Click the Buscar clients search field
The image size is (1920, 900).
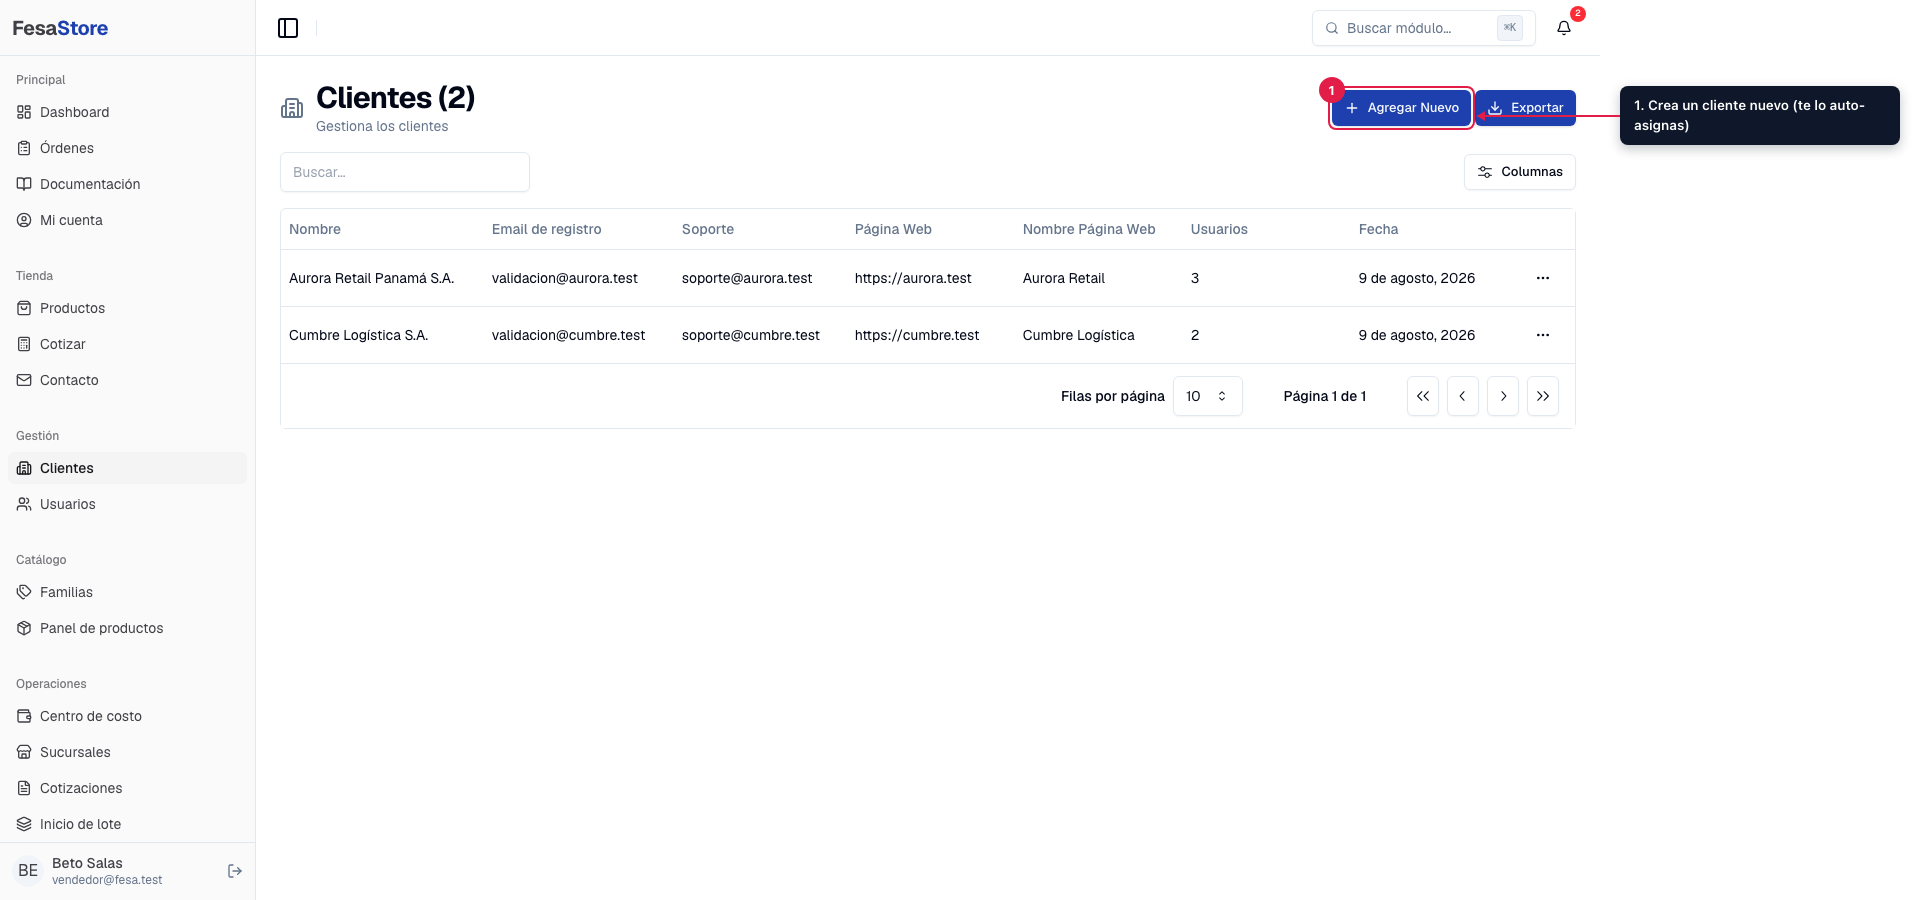pos(405,172)
